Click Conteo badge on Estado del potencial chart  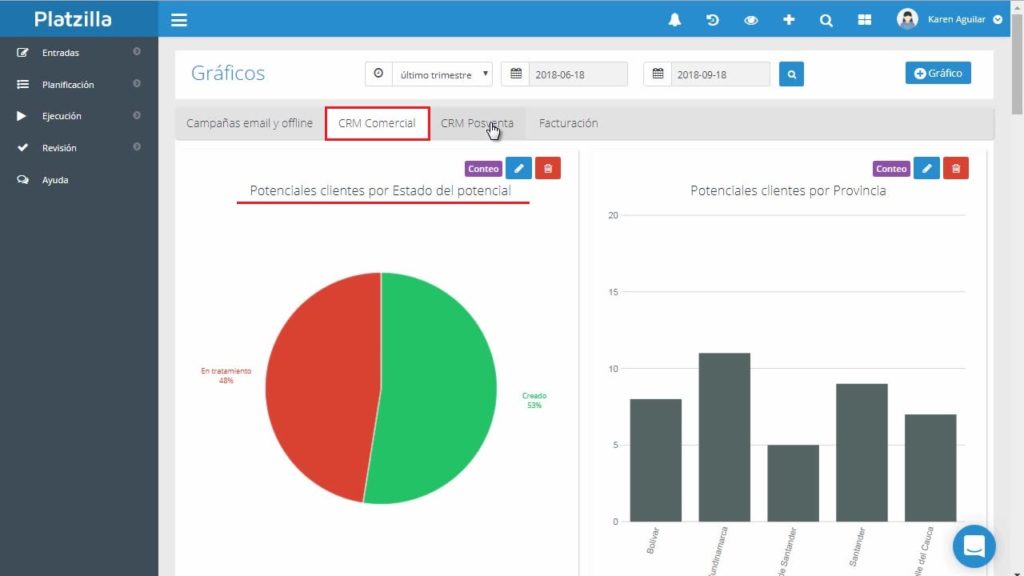pyautogui.click(x=483, y=168)
